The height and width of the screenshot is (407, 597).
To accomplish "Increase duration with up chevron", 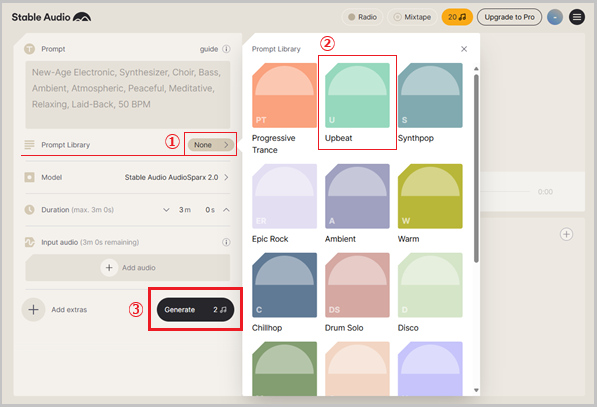I will click(x=226, y=210).
